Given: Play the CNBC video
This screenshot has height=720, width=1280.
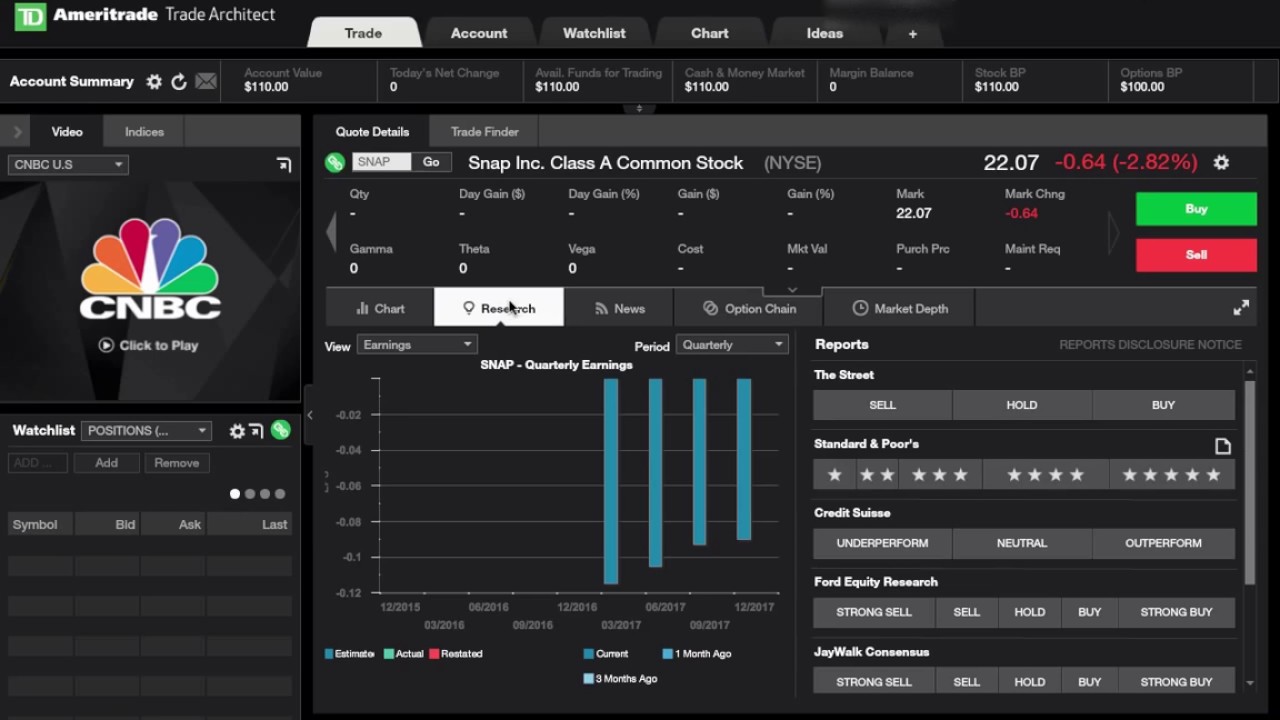Looking at the screenshot, I should (148, 345).
